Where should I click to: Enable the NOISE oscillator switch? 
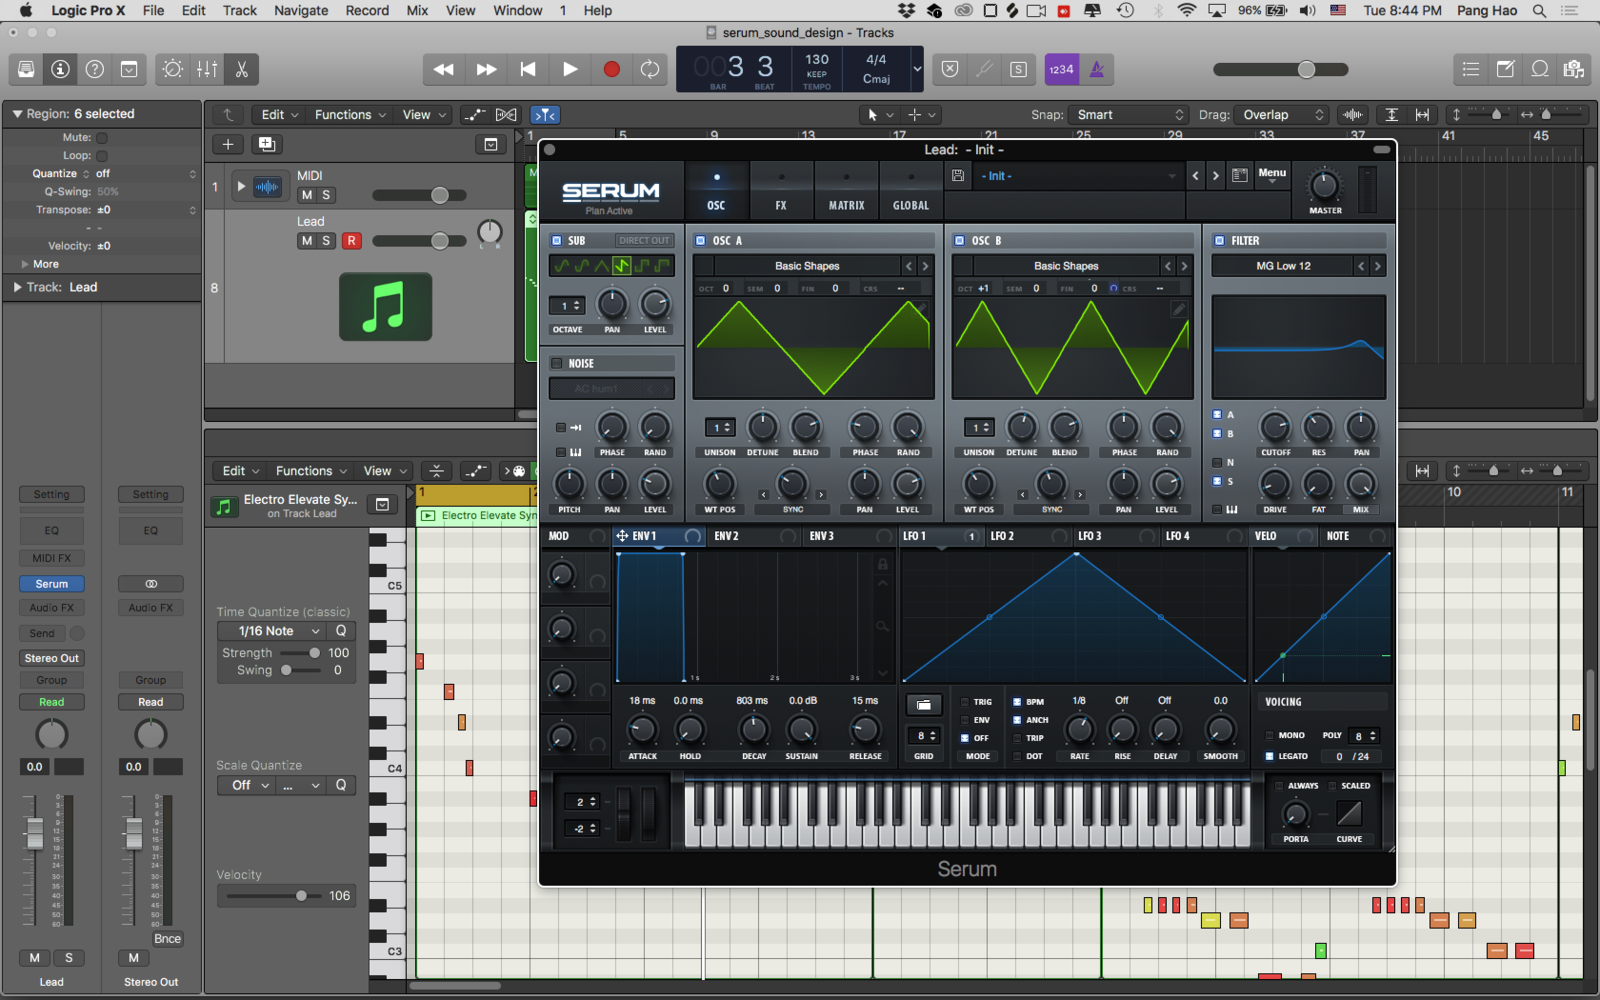click(x=557, y=363)
